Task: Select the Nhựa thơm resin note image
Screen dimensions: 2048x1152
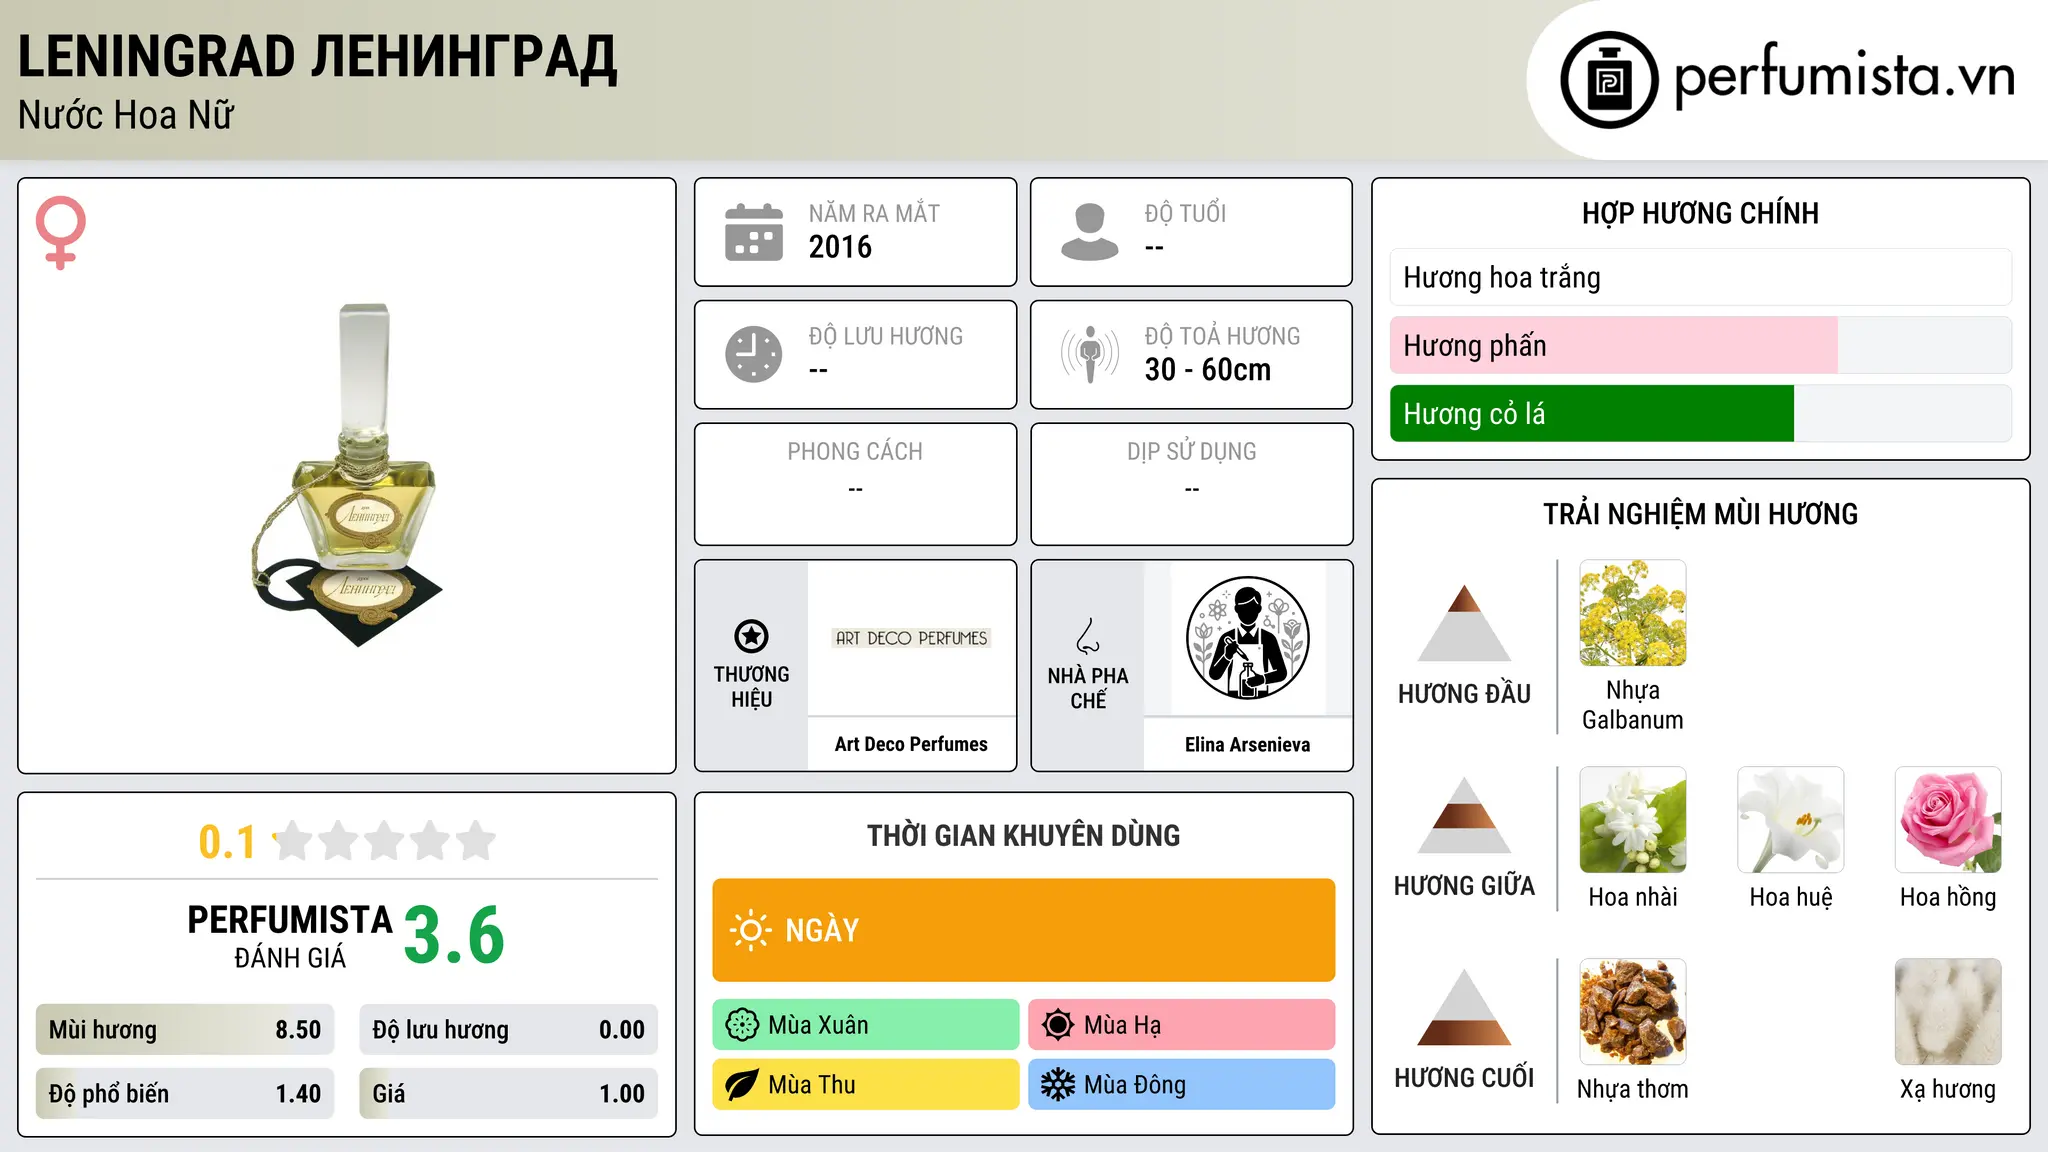Action: (x=1633, y=1012)
